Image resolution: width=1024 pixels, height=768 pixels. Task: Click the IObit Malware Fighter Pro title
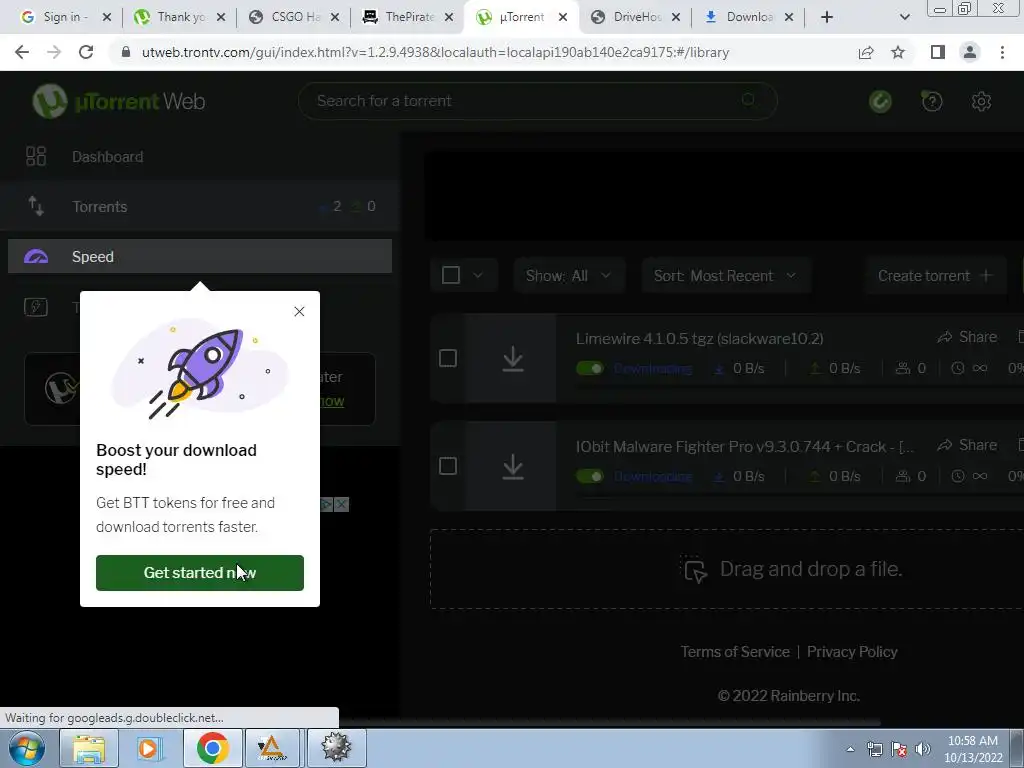[745, 447]
